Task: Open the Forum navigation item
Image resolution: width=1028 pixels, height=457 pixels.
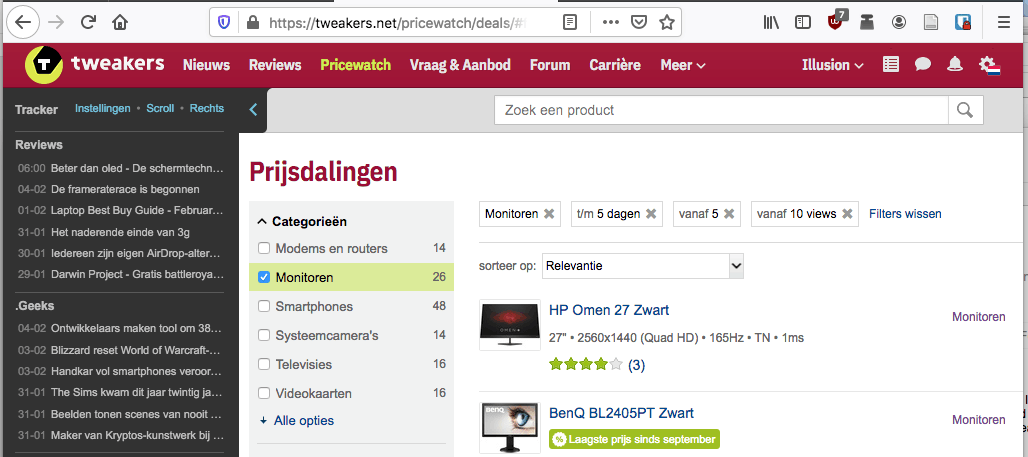Action: 550,65
